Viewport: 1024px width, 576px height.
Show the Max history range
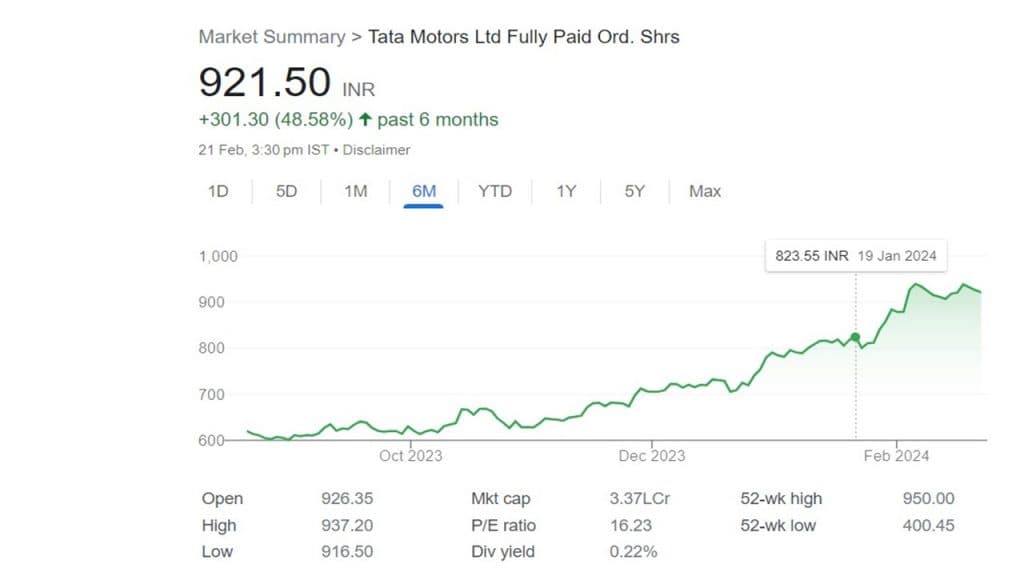point(705,191)
